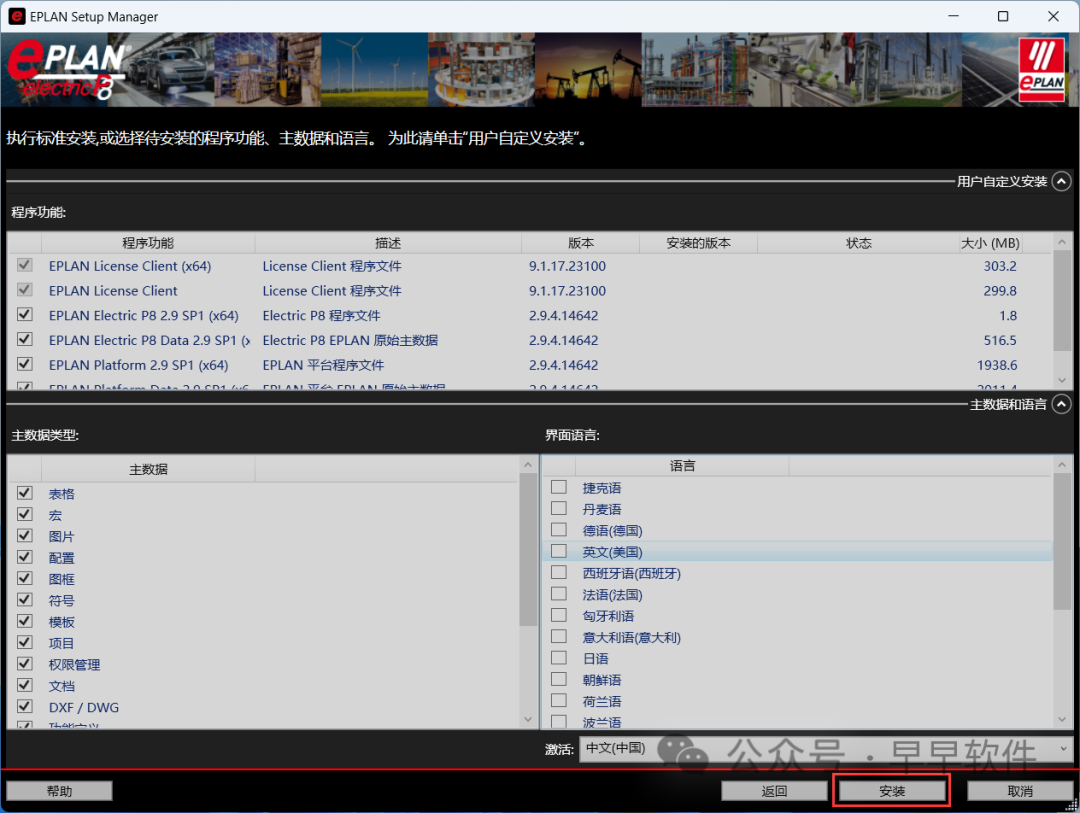
Task: Click the red EPLAN logo at top right
Action: point(1040,69)
